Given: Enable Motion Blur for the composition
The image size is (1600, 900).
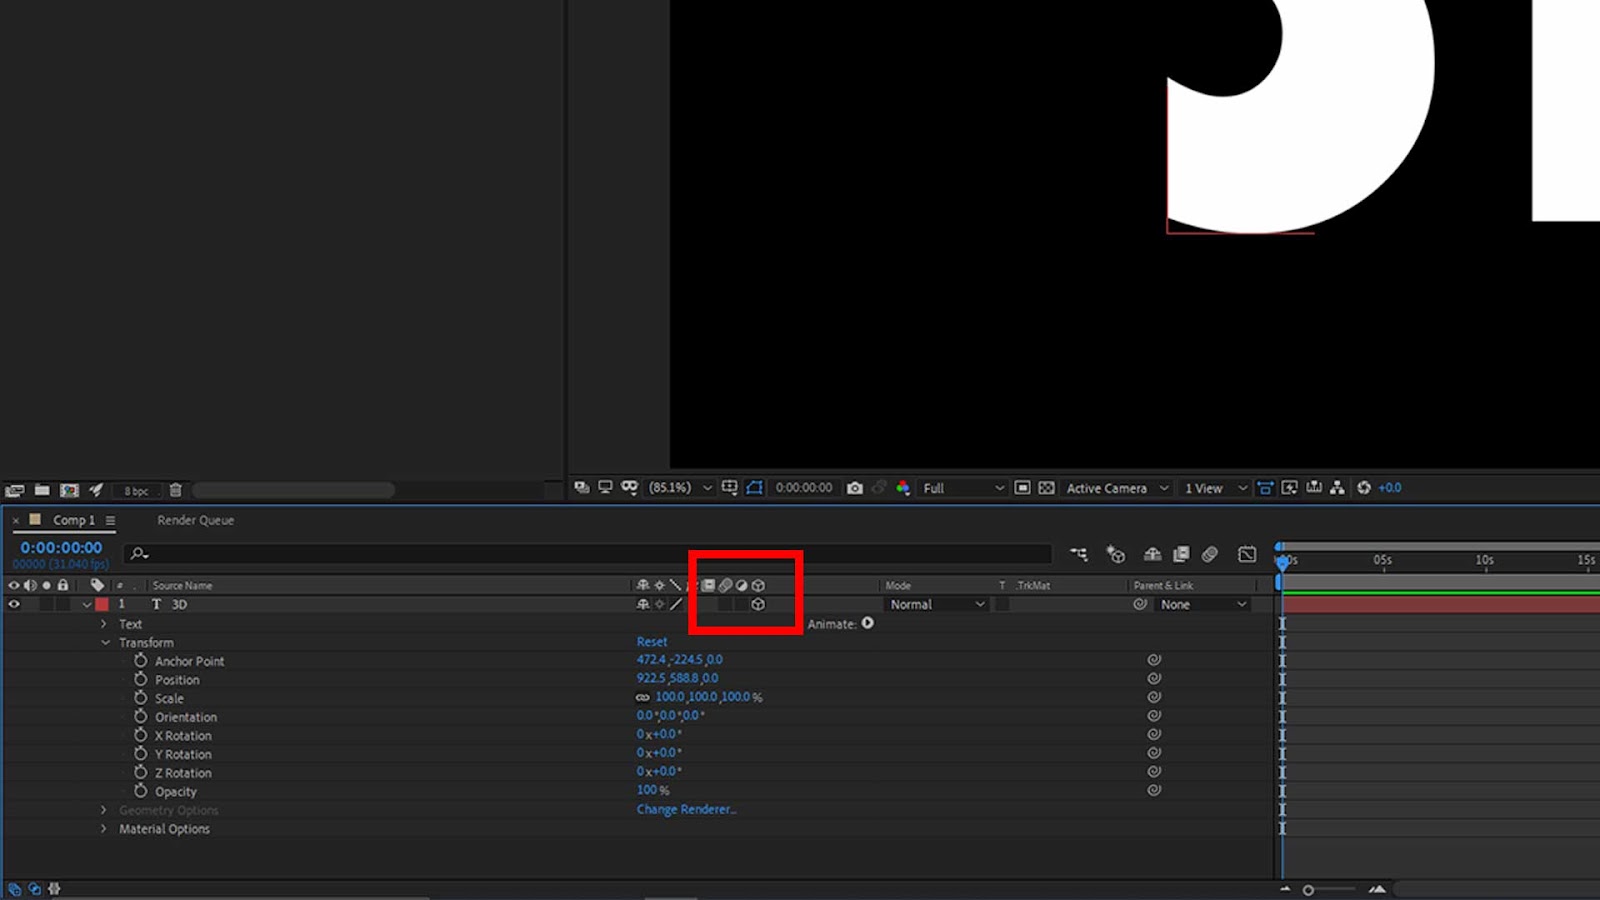Looking at the screenshot, I should [x=1210, y=554].
